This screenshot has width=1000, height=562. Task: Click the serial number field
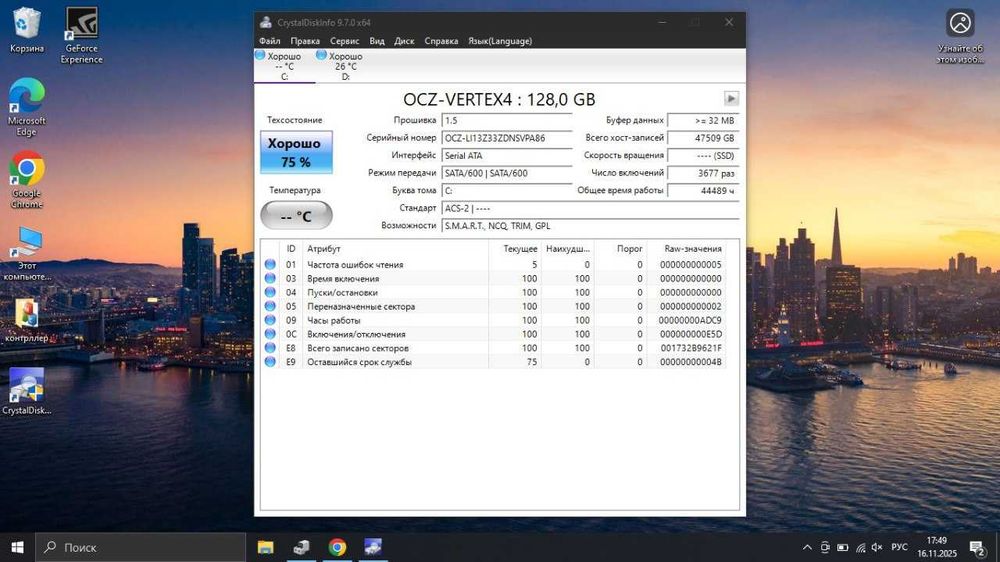(x=506, y=138)
